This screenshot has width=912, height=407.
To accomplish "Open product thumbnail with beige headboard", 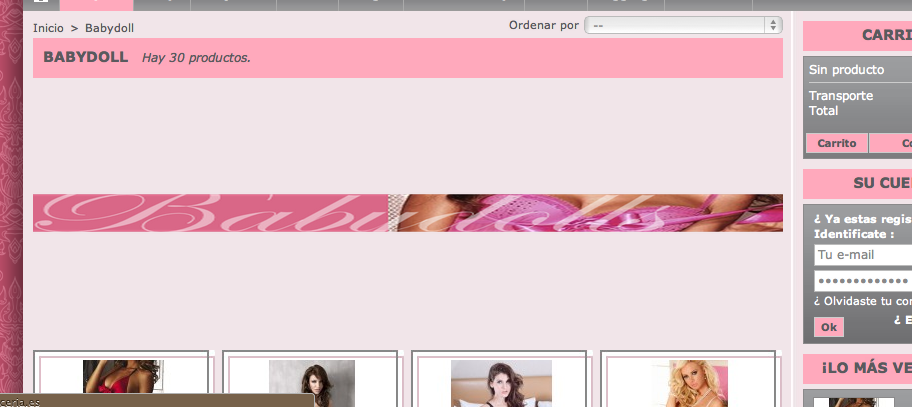I will click(x=501, y=383).
